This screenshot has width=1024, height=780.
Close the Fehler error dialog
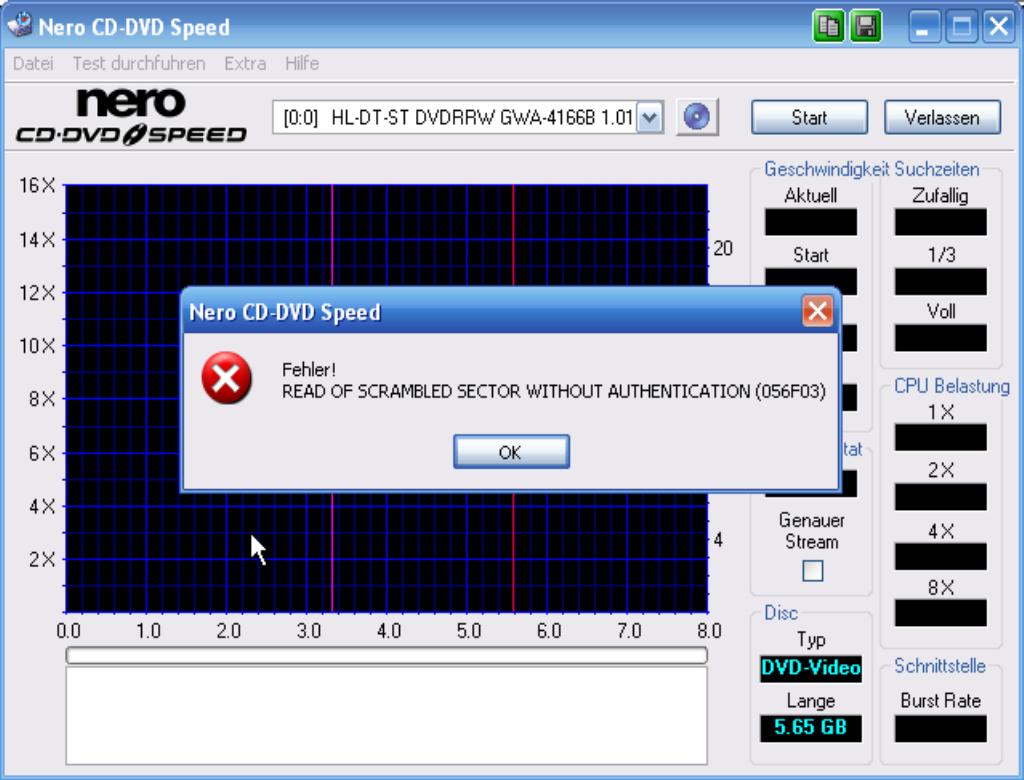pos(818,311)
